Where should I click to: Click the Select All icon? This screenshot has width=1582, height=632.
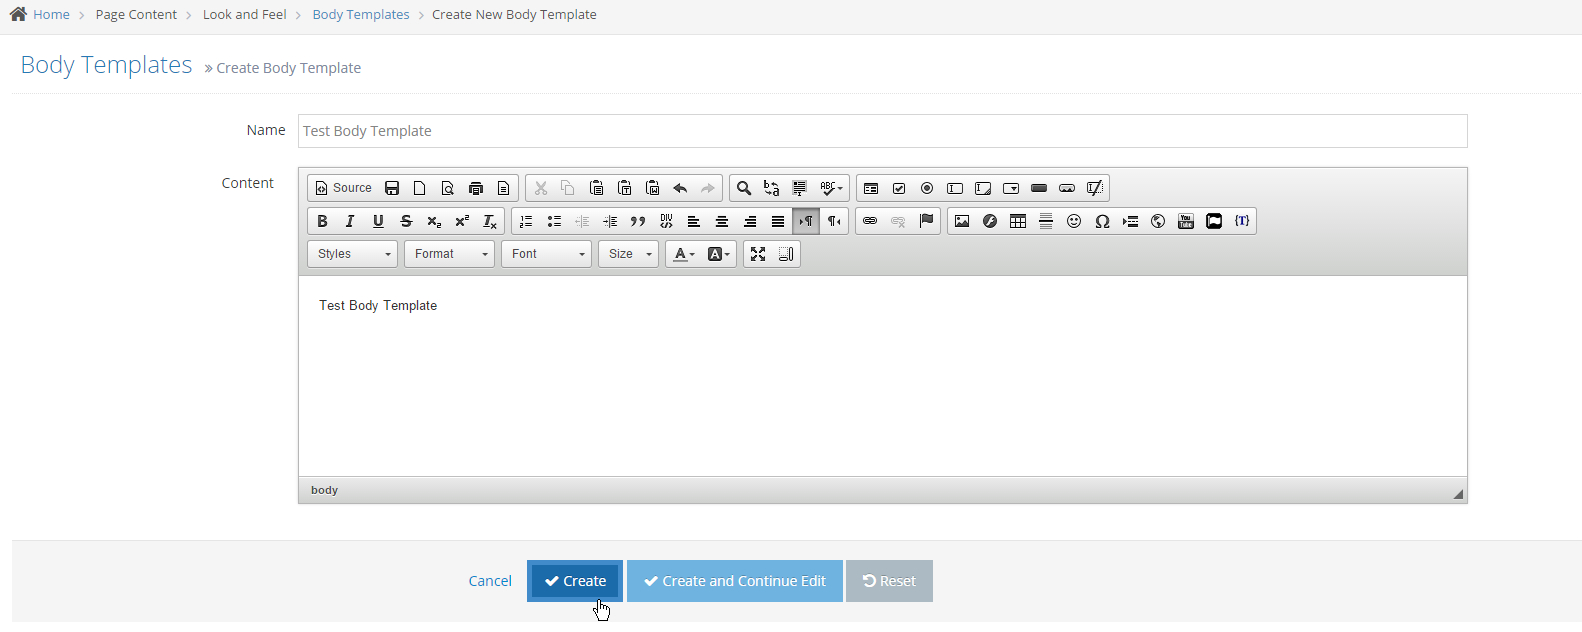(800, 188)
